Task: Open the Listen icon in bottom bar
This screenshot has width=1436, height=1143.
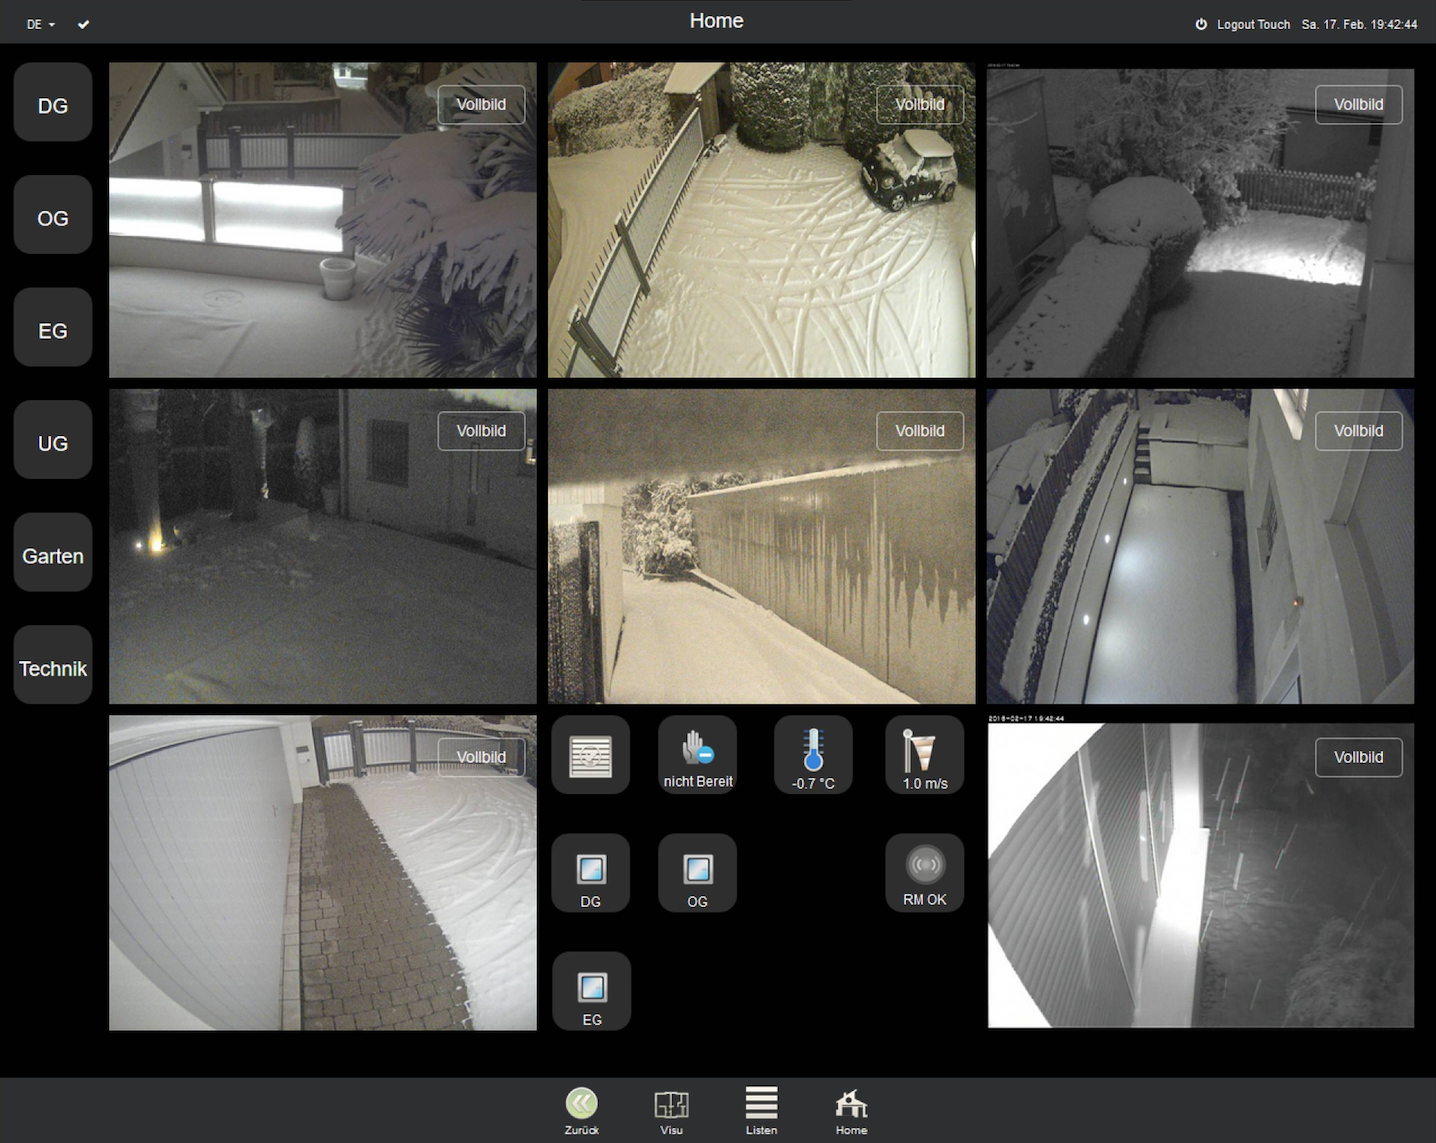Action: 761,1108
